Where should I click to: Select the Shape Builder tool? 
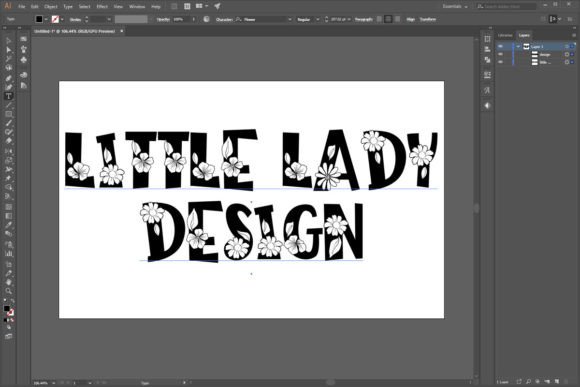coord(8,188)
